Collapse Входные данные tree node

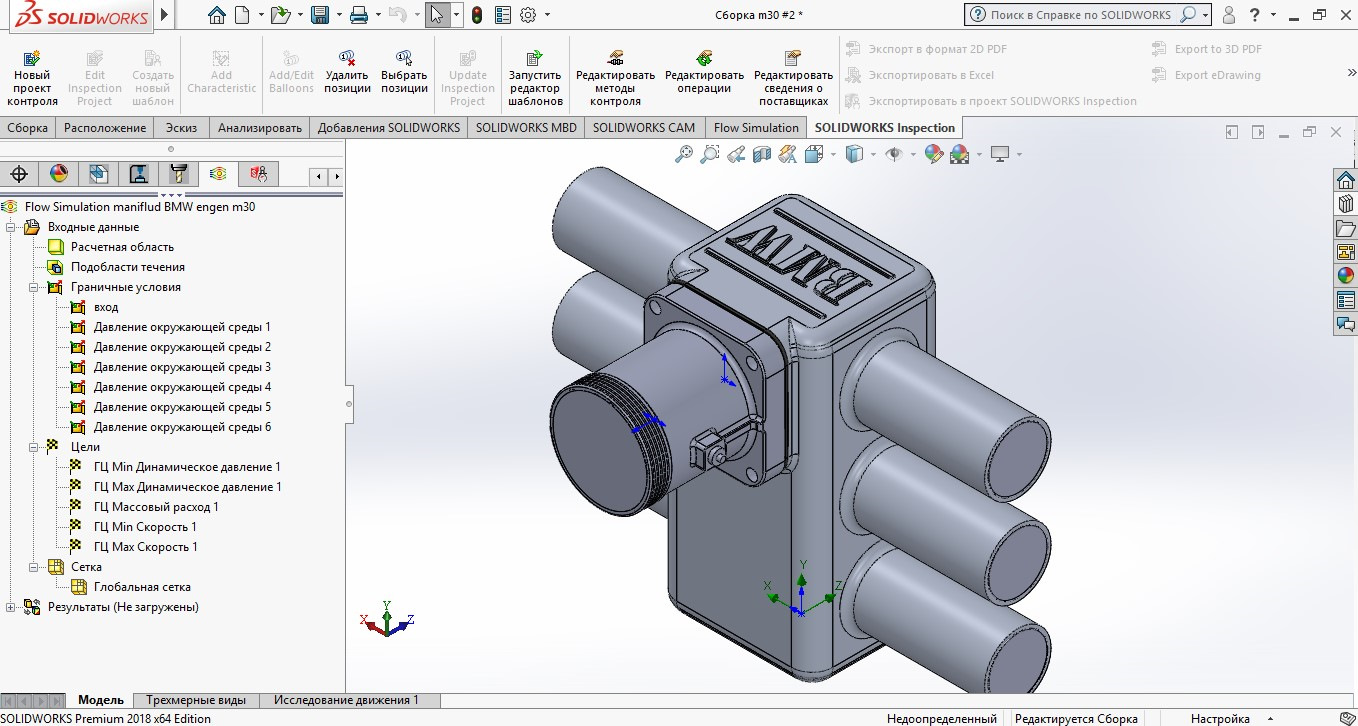click(11, 227)
